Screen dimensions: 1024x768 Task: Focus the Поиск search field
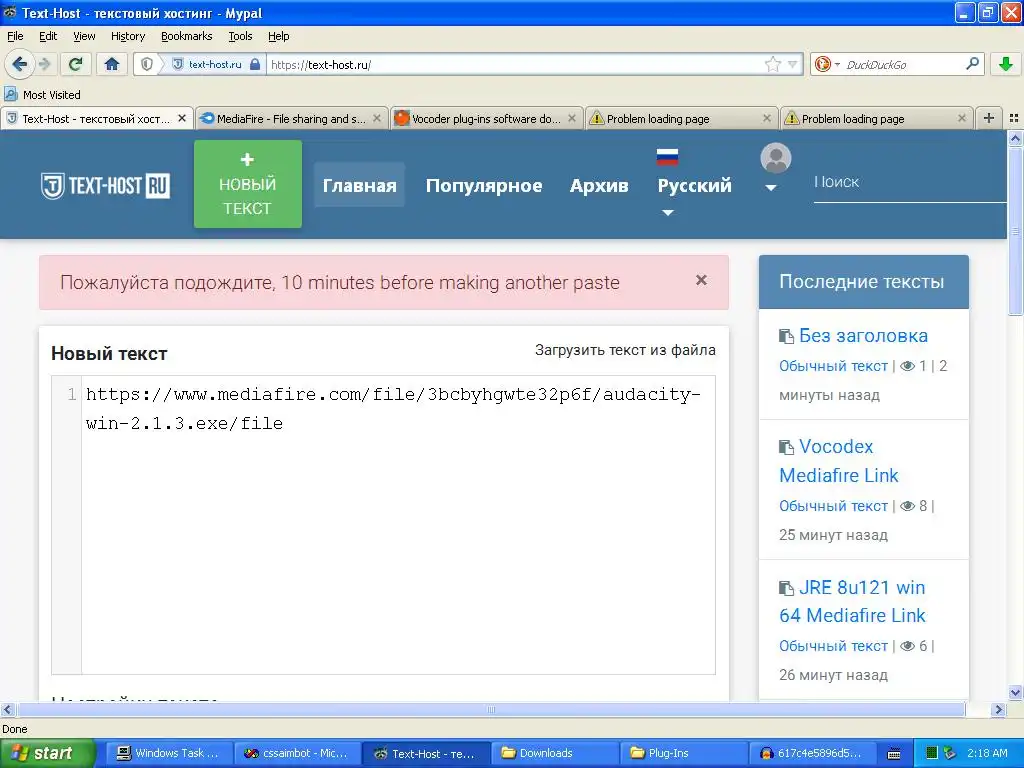pyautogui.click(x=909, y=182)
